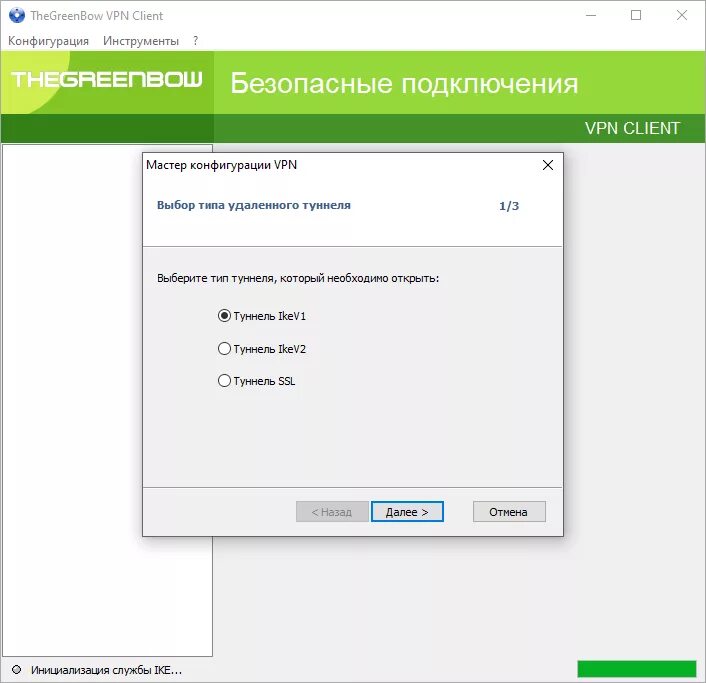This screenshot has width=706, height=683.
Task: Open the ? help menu
Action: tap(195, 41)
